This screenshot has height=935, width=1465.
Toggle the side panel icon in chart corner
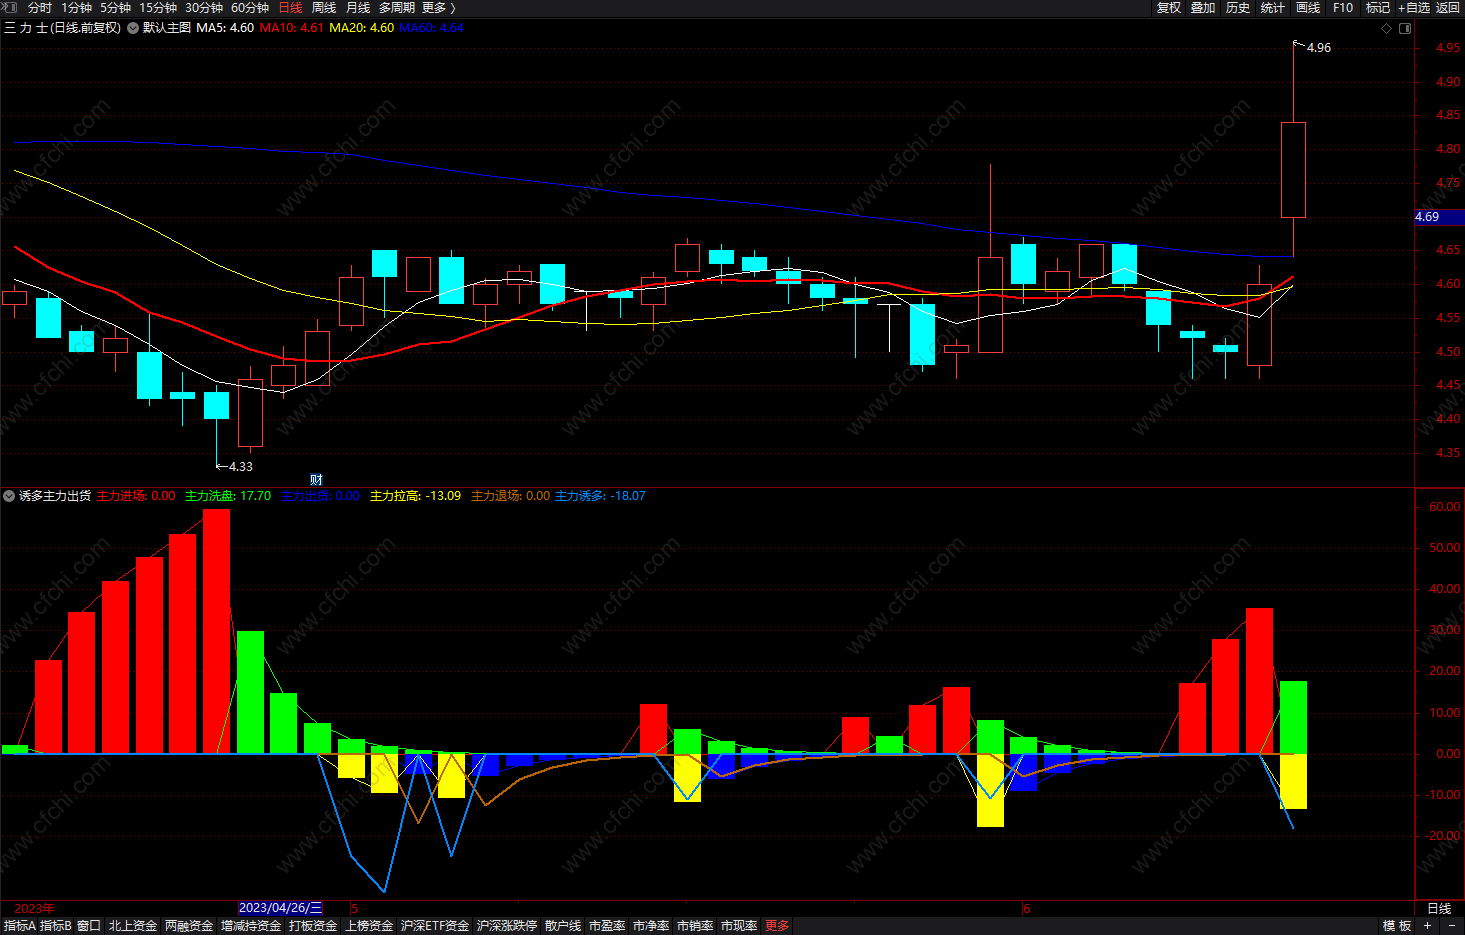tap(1405, 28)
